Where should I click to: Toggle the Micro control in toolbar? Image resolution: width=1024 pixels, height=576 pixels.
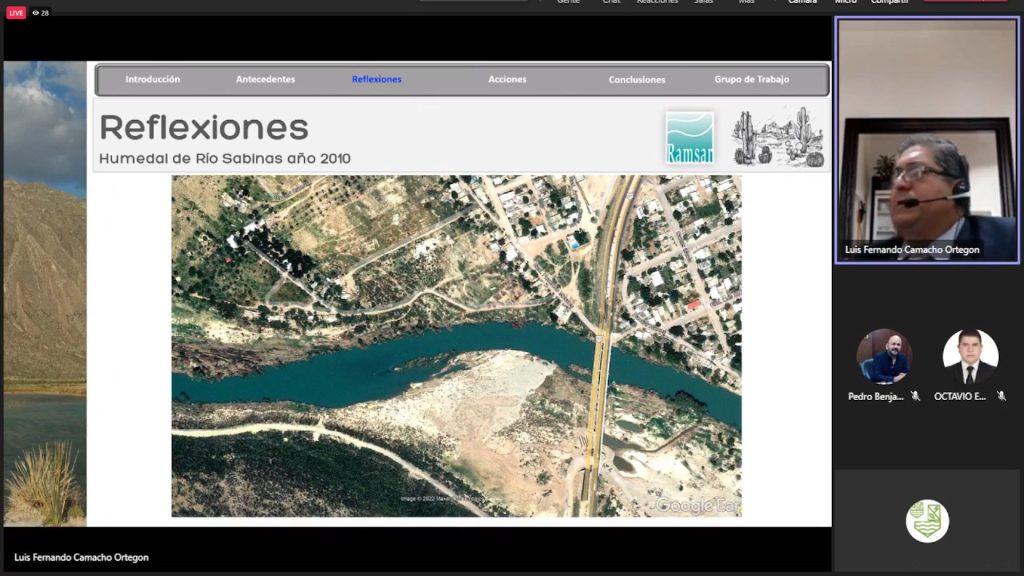[845, 2]
